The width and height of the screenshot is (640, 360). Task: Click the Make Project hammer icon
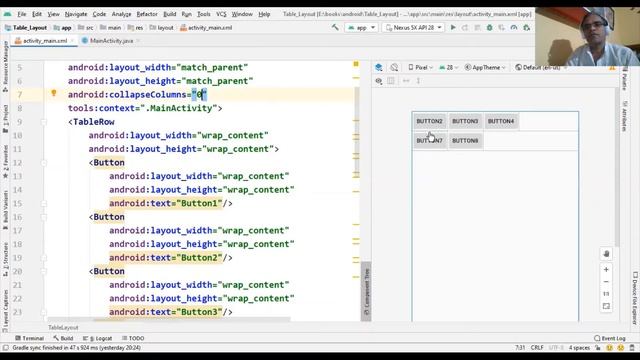click(x=335, y=28)
